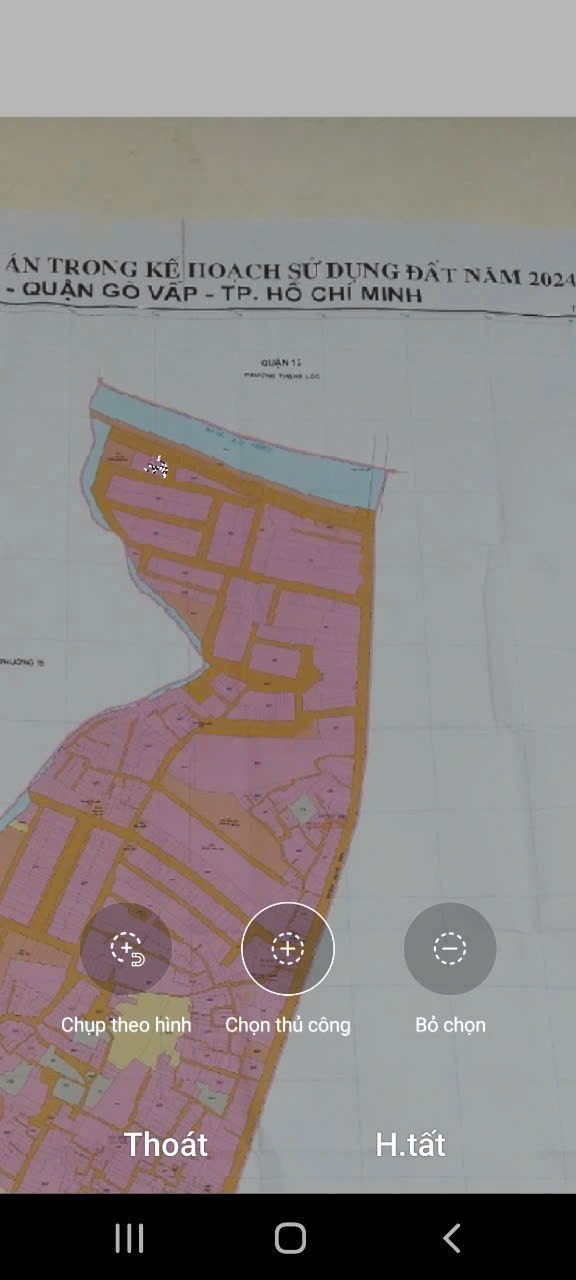Tap the Chụp theo hình lasso icon
The height and width of the screenshot is (1280, 576).
[x=126, y=948]
